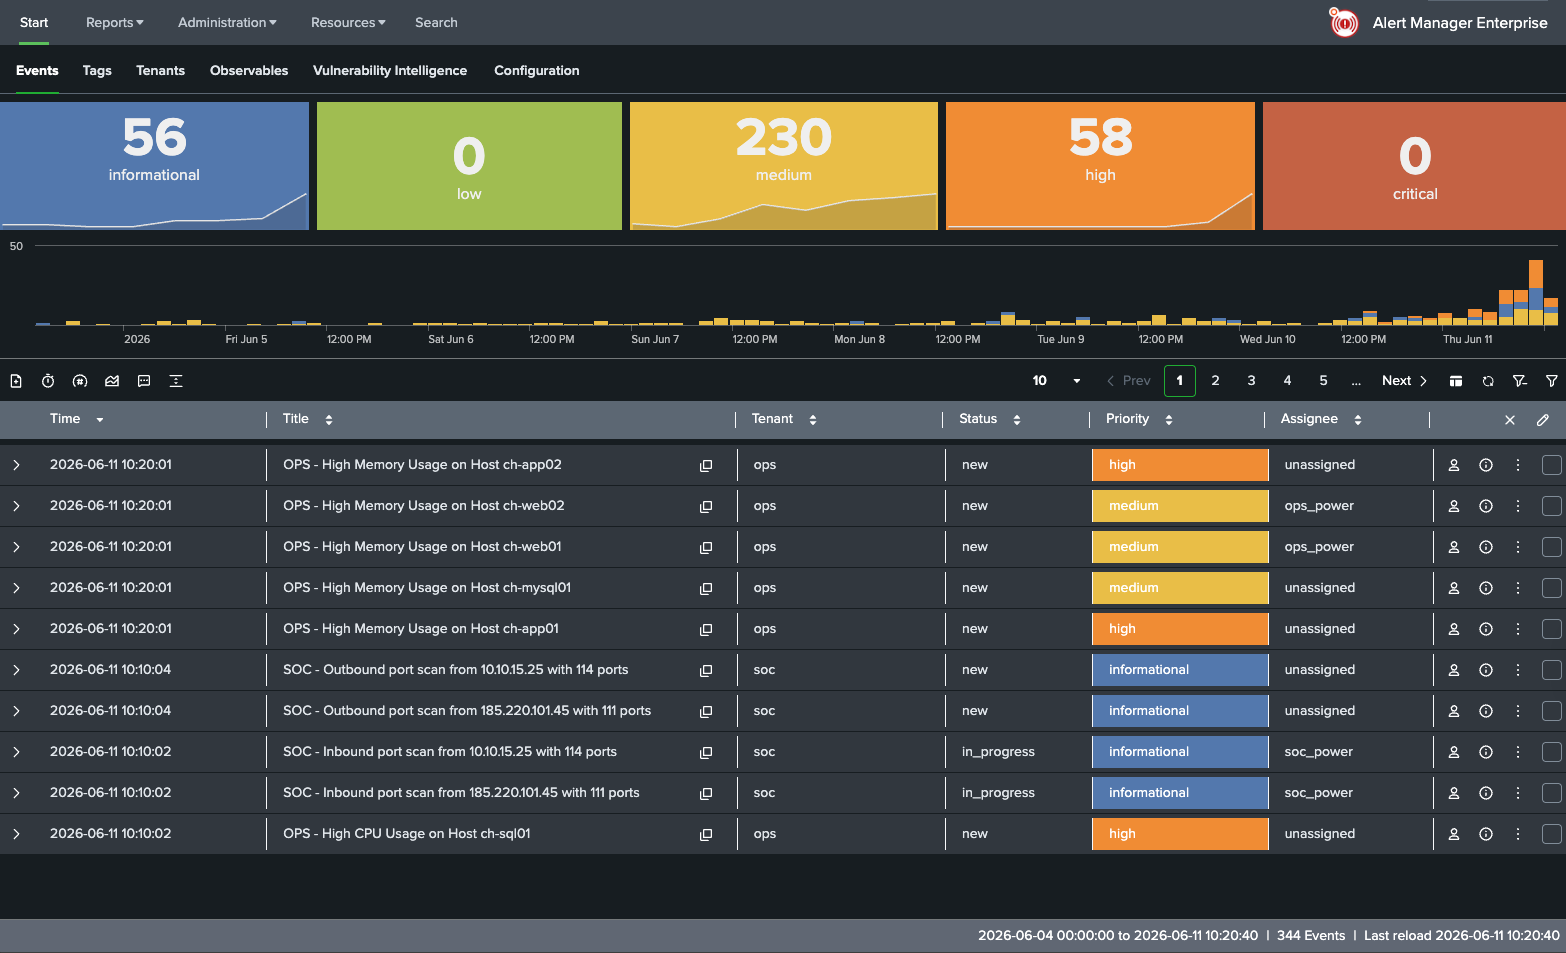Tick checkbox for Outbound scan 185.220.101.45 row
This screenshot has height=953, width=1566.
coord(1552,711)
